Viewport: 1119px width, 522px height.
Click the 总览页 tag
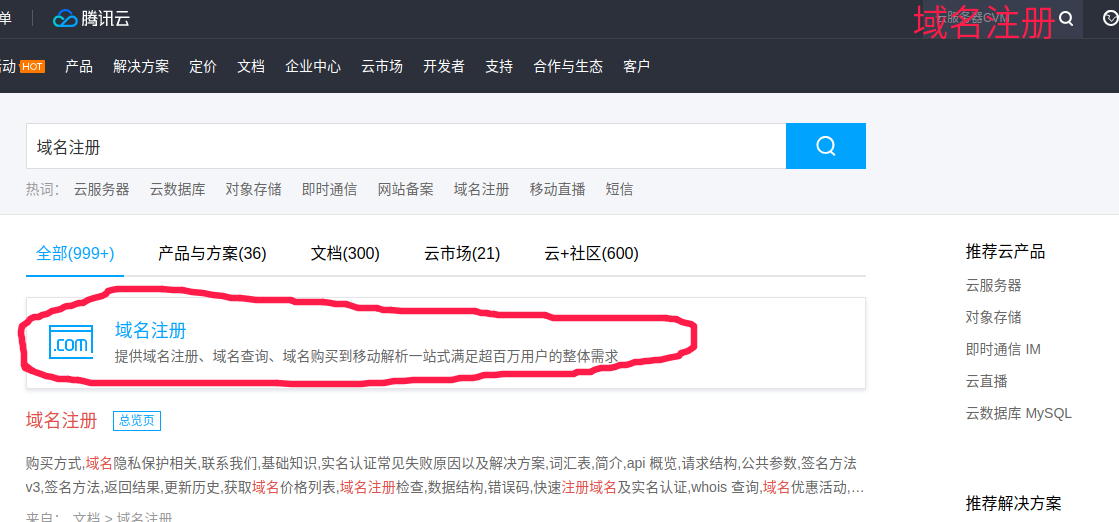[137, 421]
